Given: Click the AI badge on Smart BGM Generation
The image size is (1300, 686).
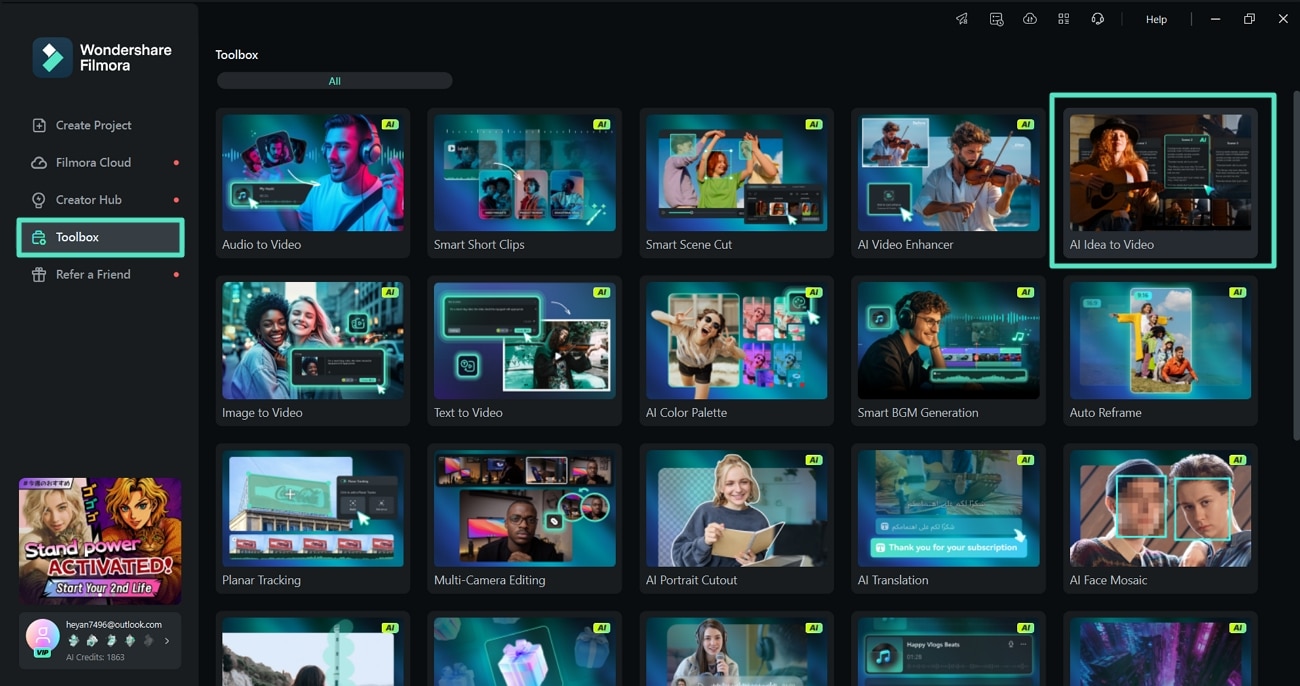Looking at the screenshot, I should [1026, 293].
